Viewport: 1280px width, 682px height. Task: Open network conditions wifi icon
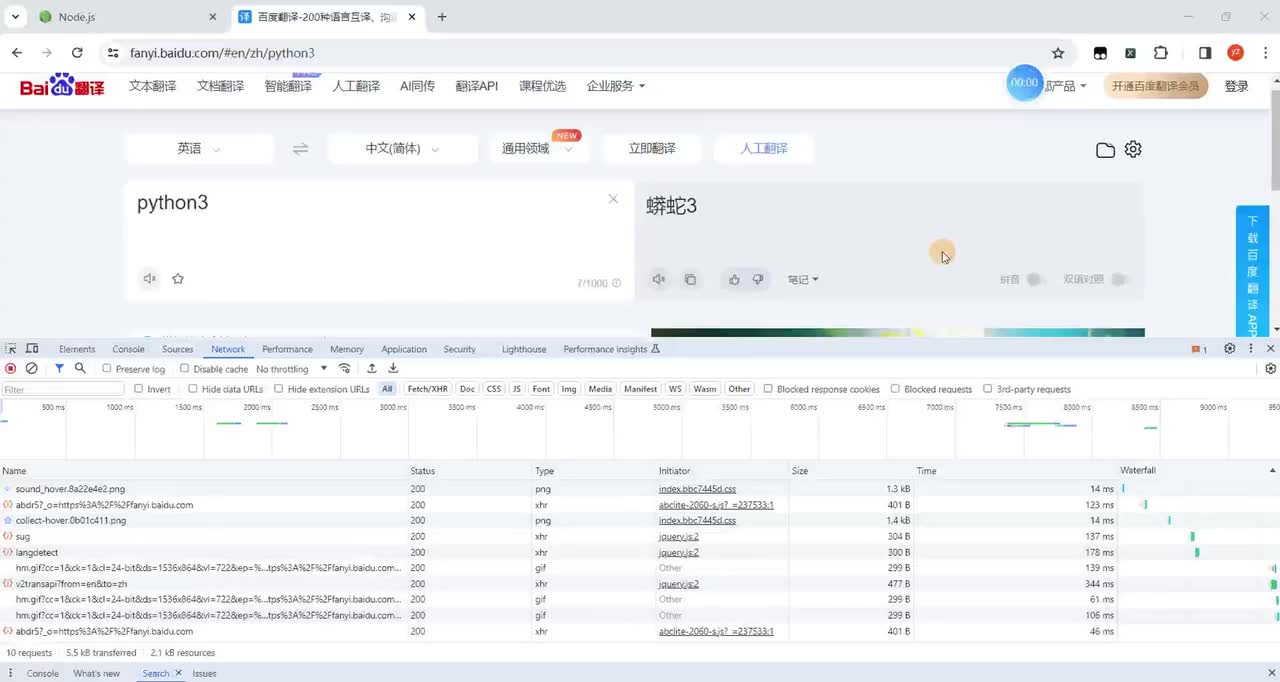pos(345,369)
